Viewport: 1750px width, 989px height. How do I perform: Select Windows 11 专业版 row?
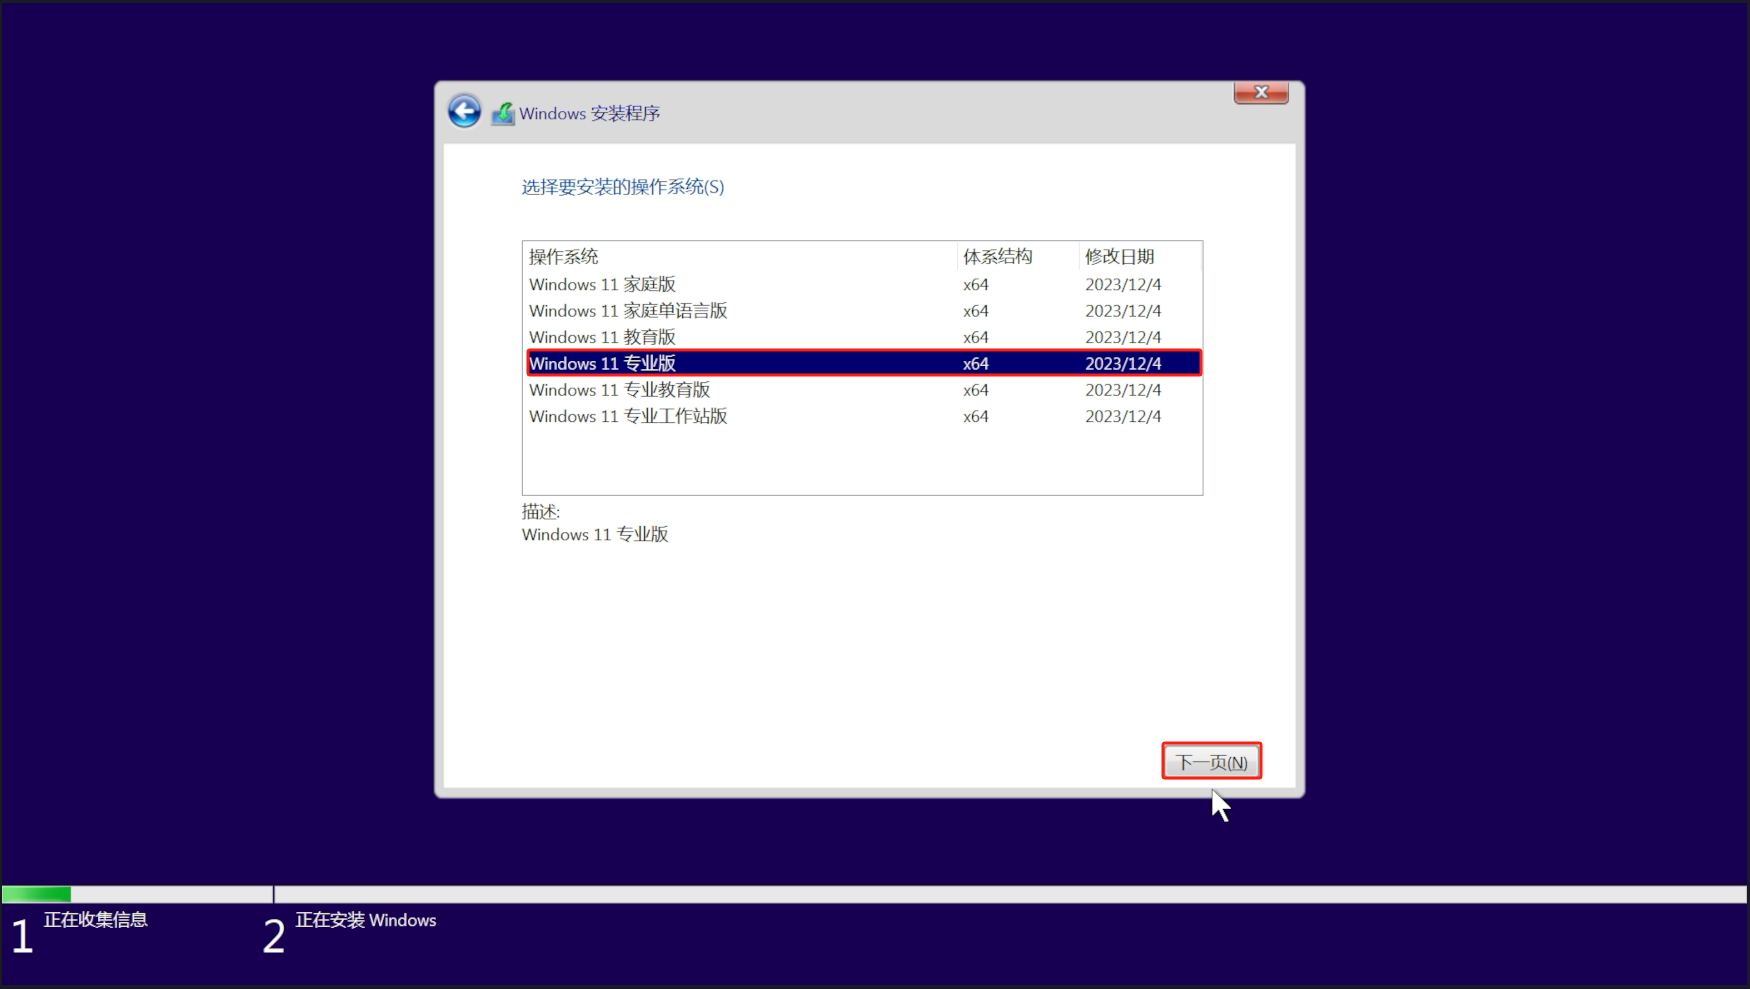[x=862, y=363]
